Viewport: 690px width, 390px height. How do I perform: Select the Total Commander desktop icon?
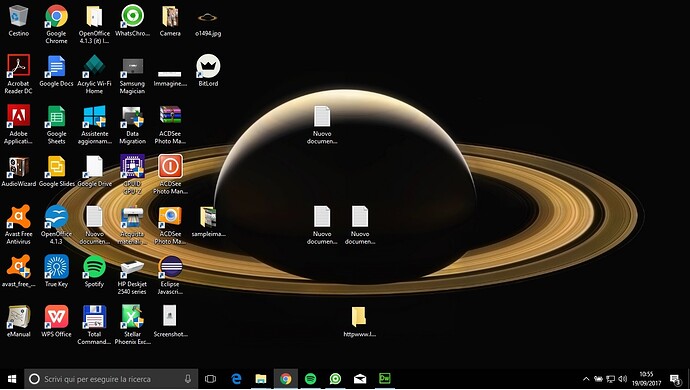point(94,325)
